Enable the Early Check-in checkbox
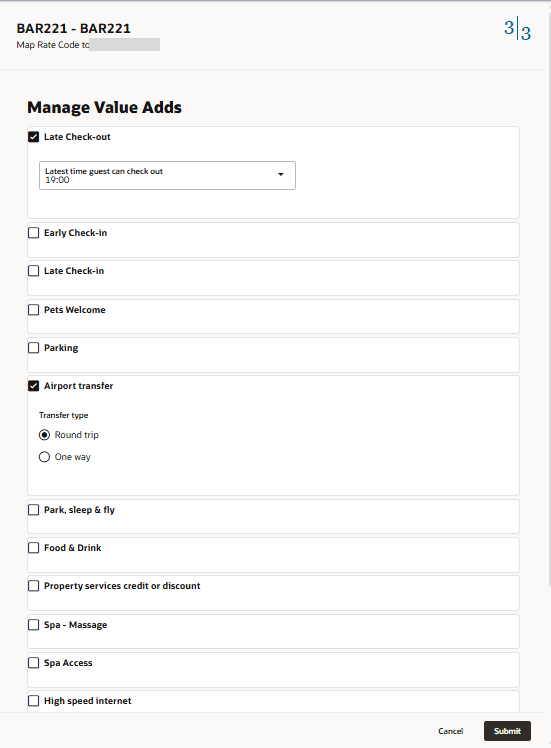This screenshot has height=748, width=551. 33,233
